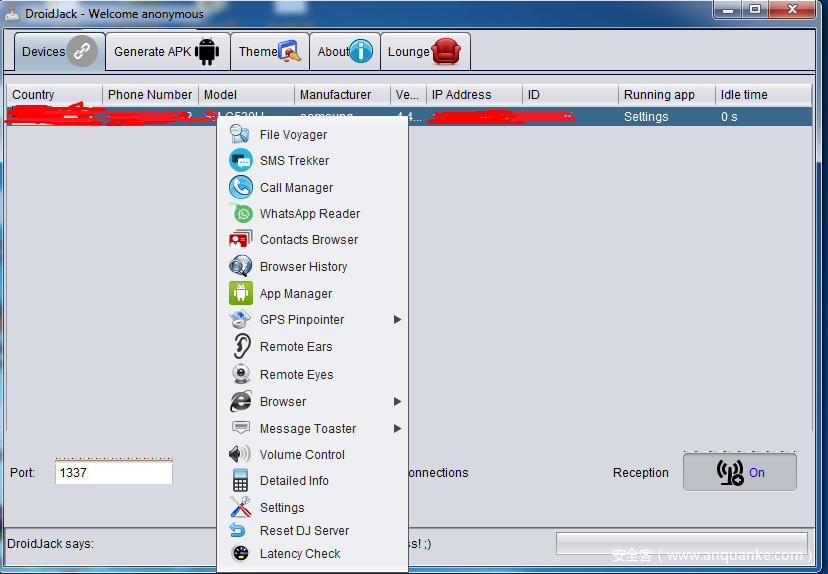Open the About tab

pyautogui.click(x=345, y=51)
